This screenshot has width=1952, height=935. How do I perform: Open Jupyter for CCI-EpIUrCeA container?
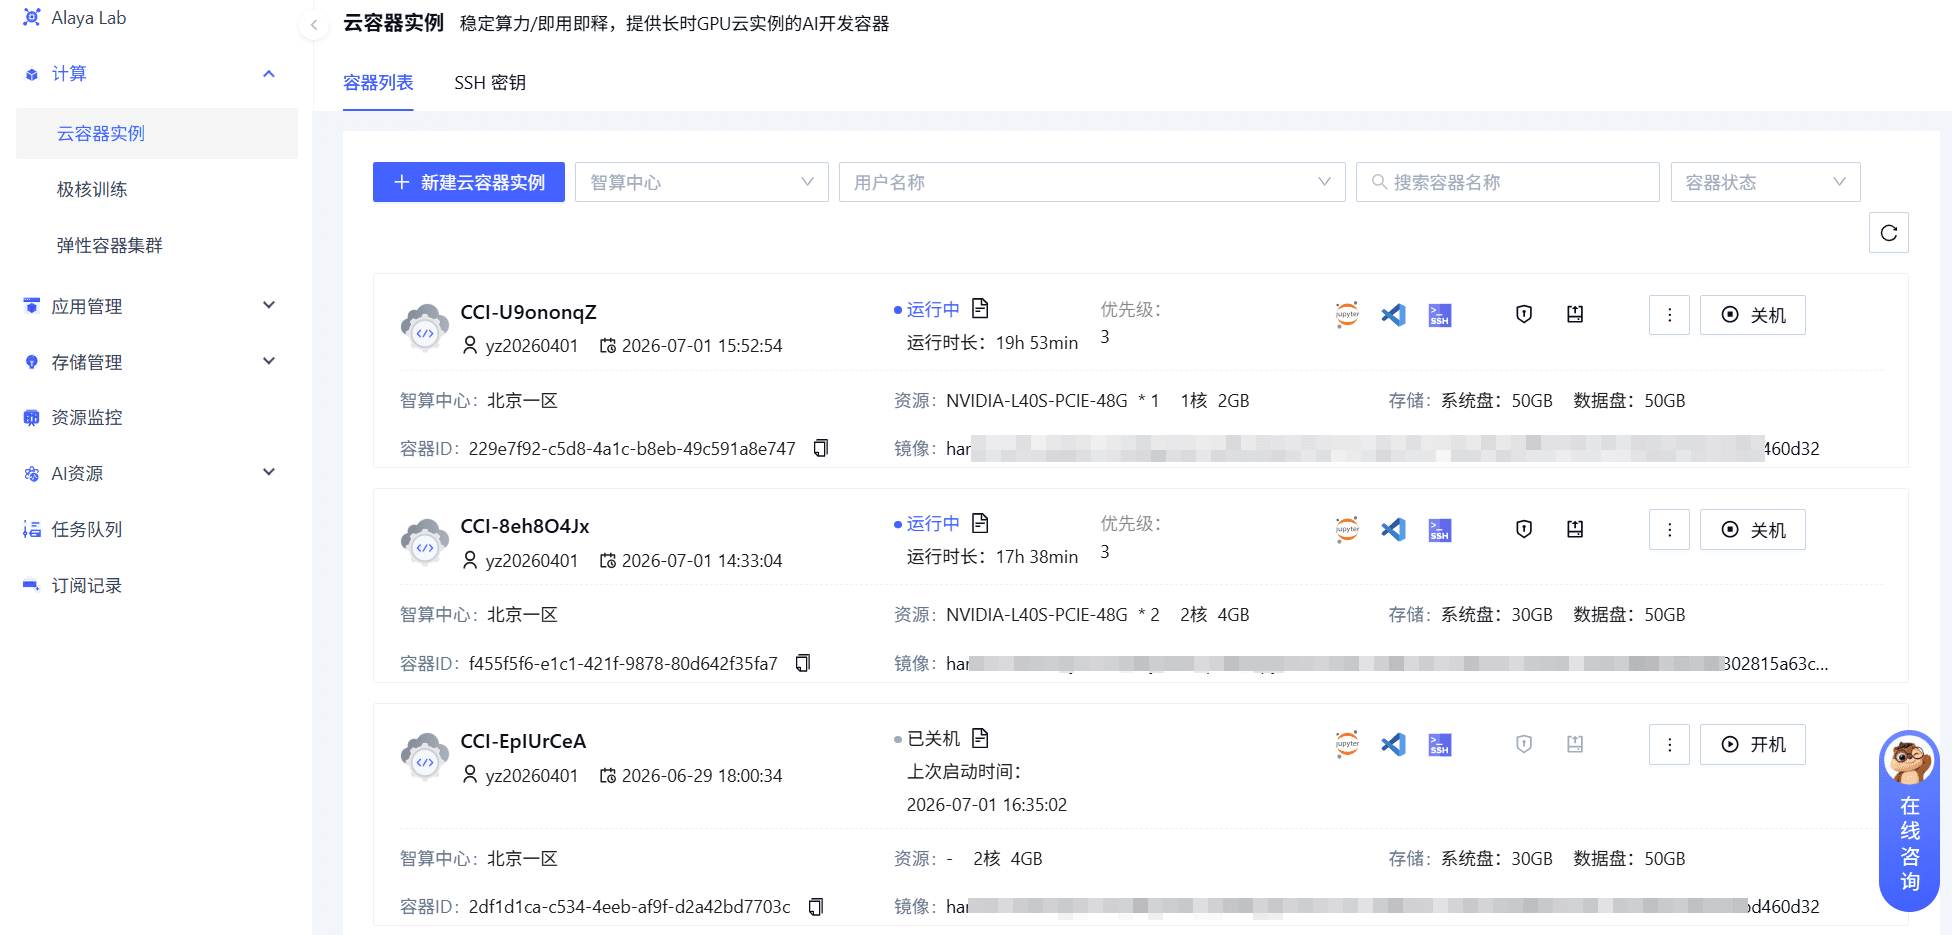[x=1347, y=744]
